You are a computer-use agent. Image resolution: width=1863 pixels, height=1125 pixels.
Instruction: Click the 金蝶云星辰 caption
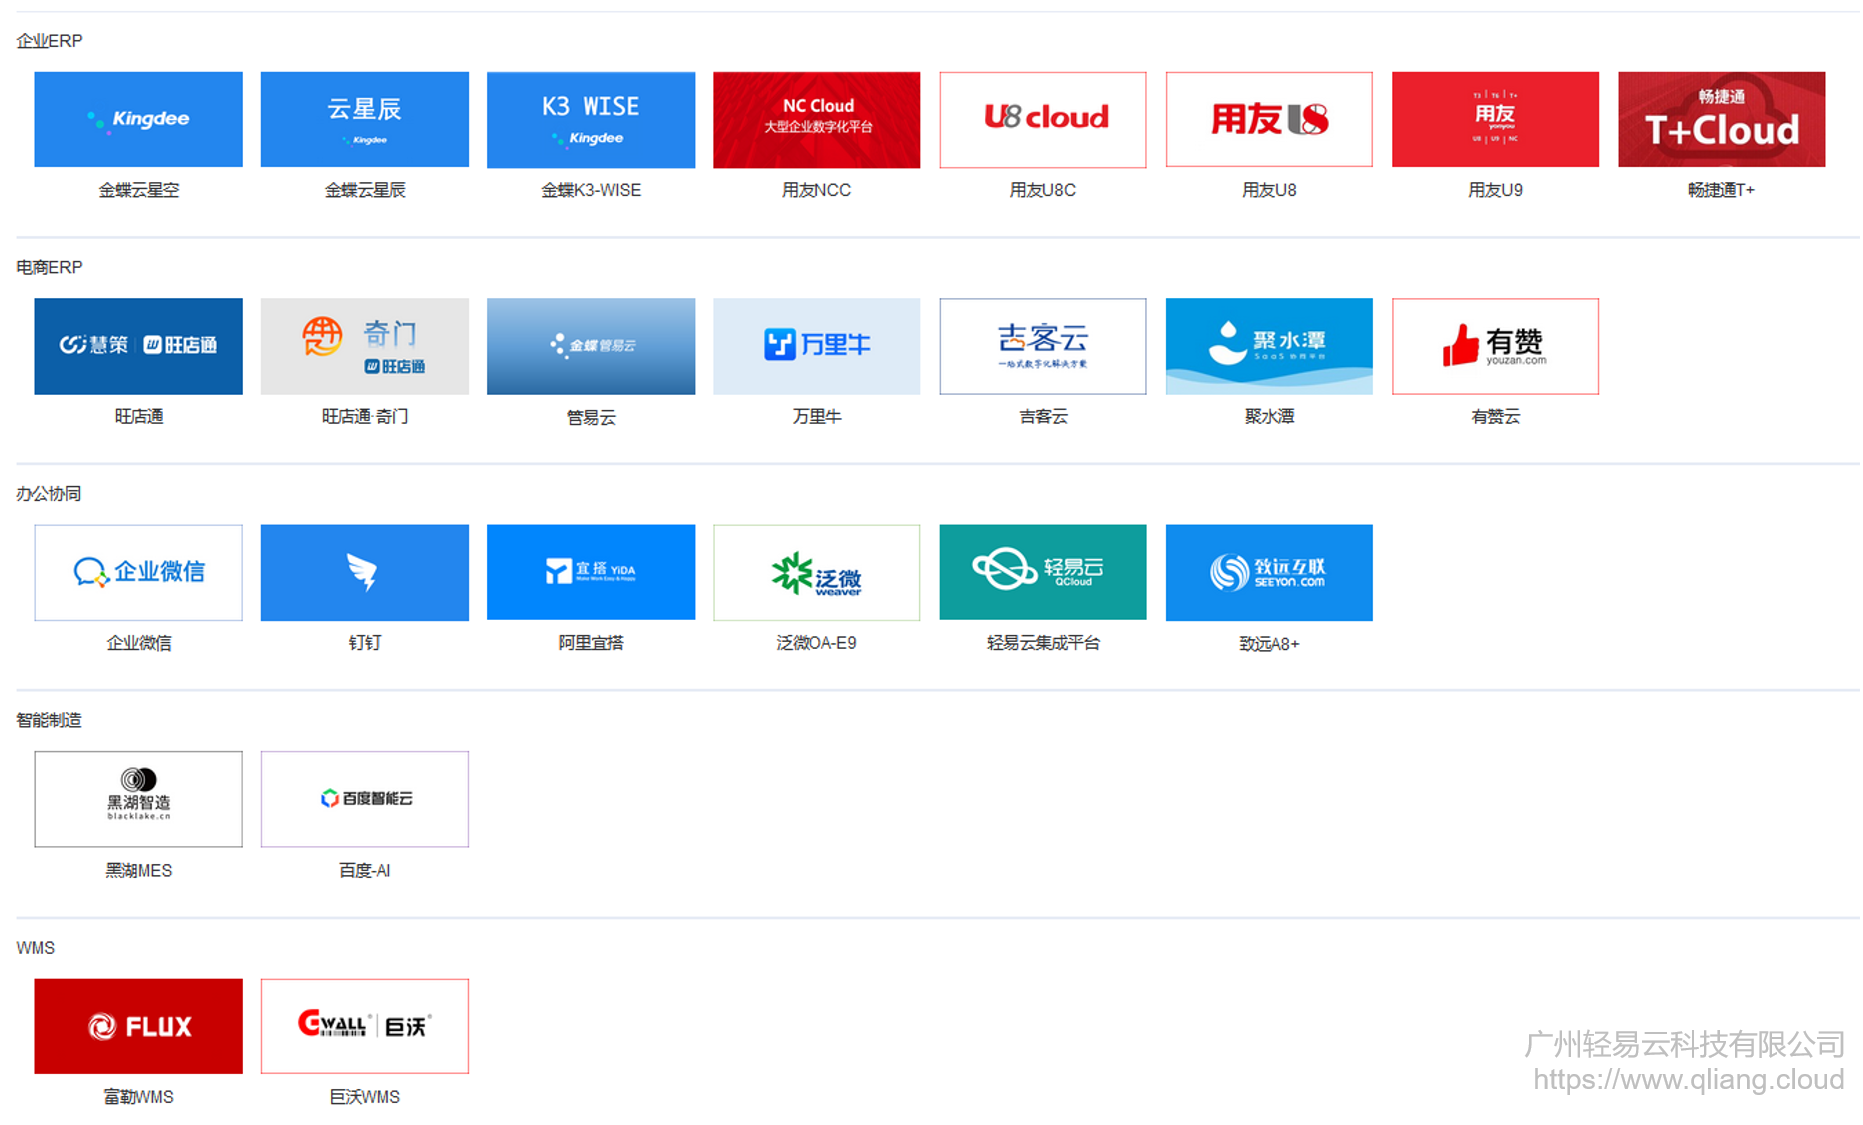[365, 190]
